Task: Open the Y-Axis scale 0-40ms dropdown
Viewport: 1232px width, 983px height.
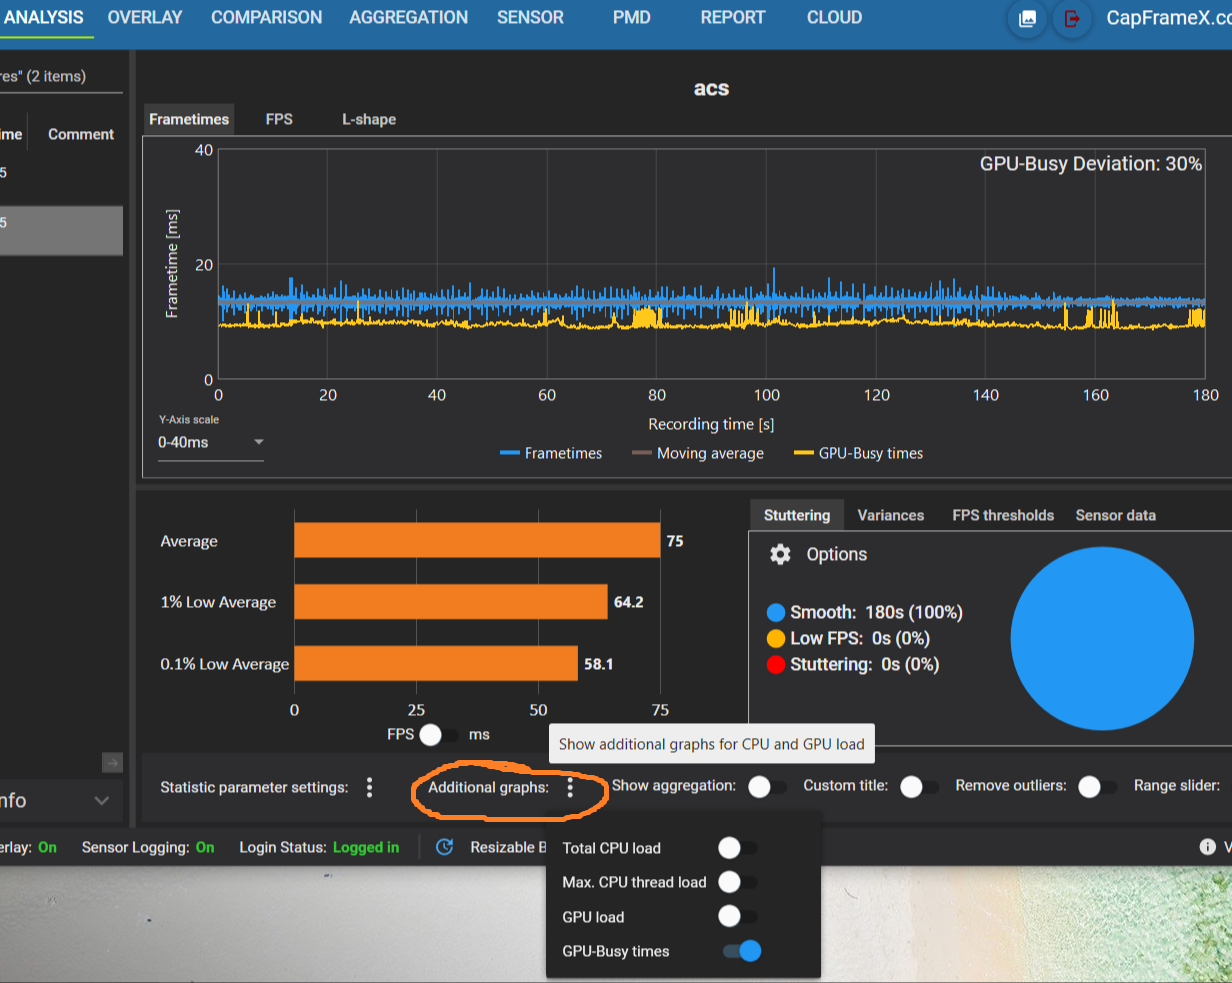Action: 210,442
